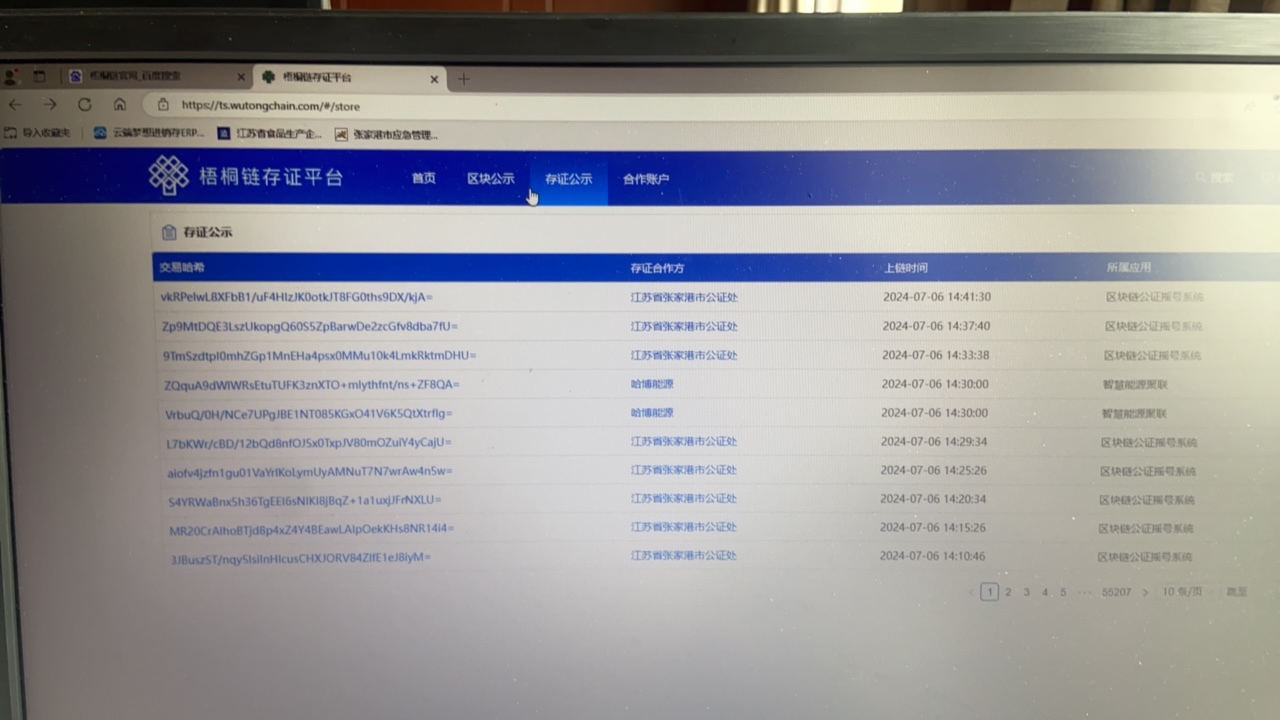Open hash link starting with L7bKWr/cBD

coord(309,442)
